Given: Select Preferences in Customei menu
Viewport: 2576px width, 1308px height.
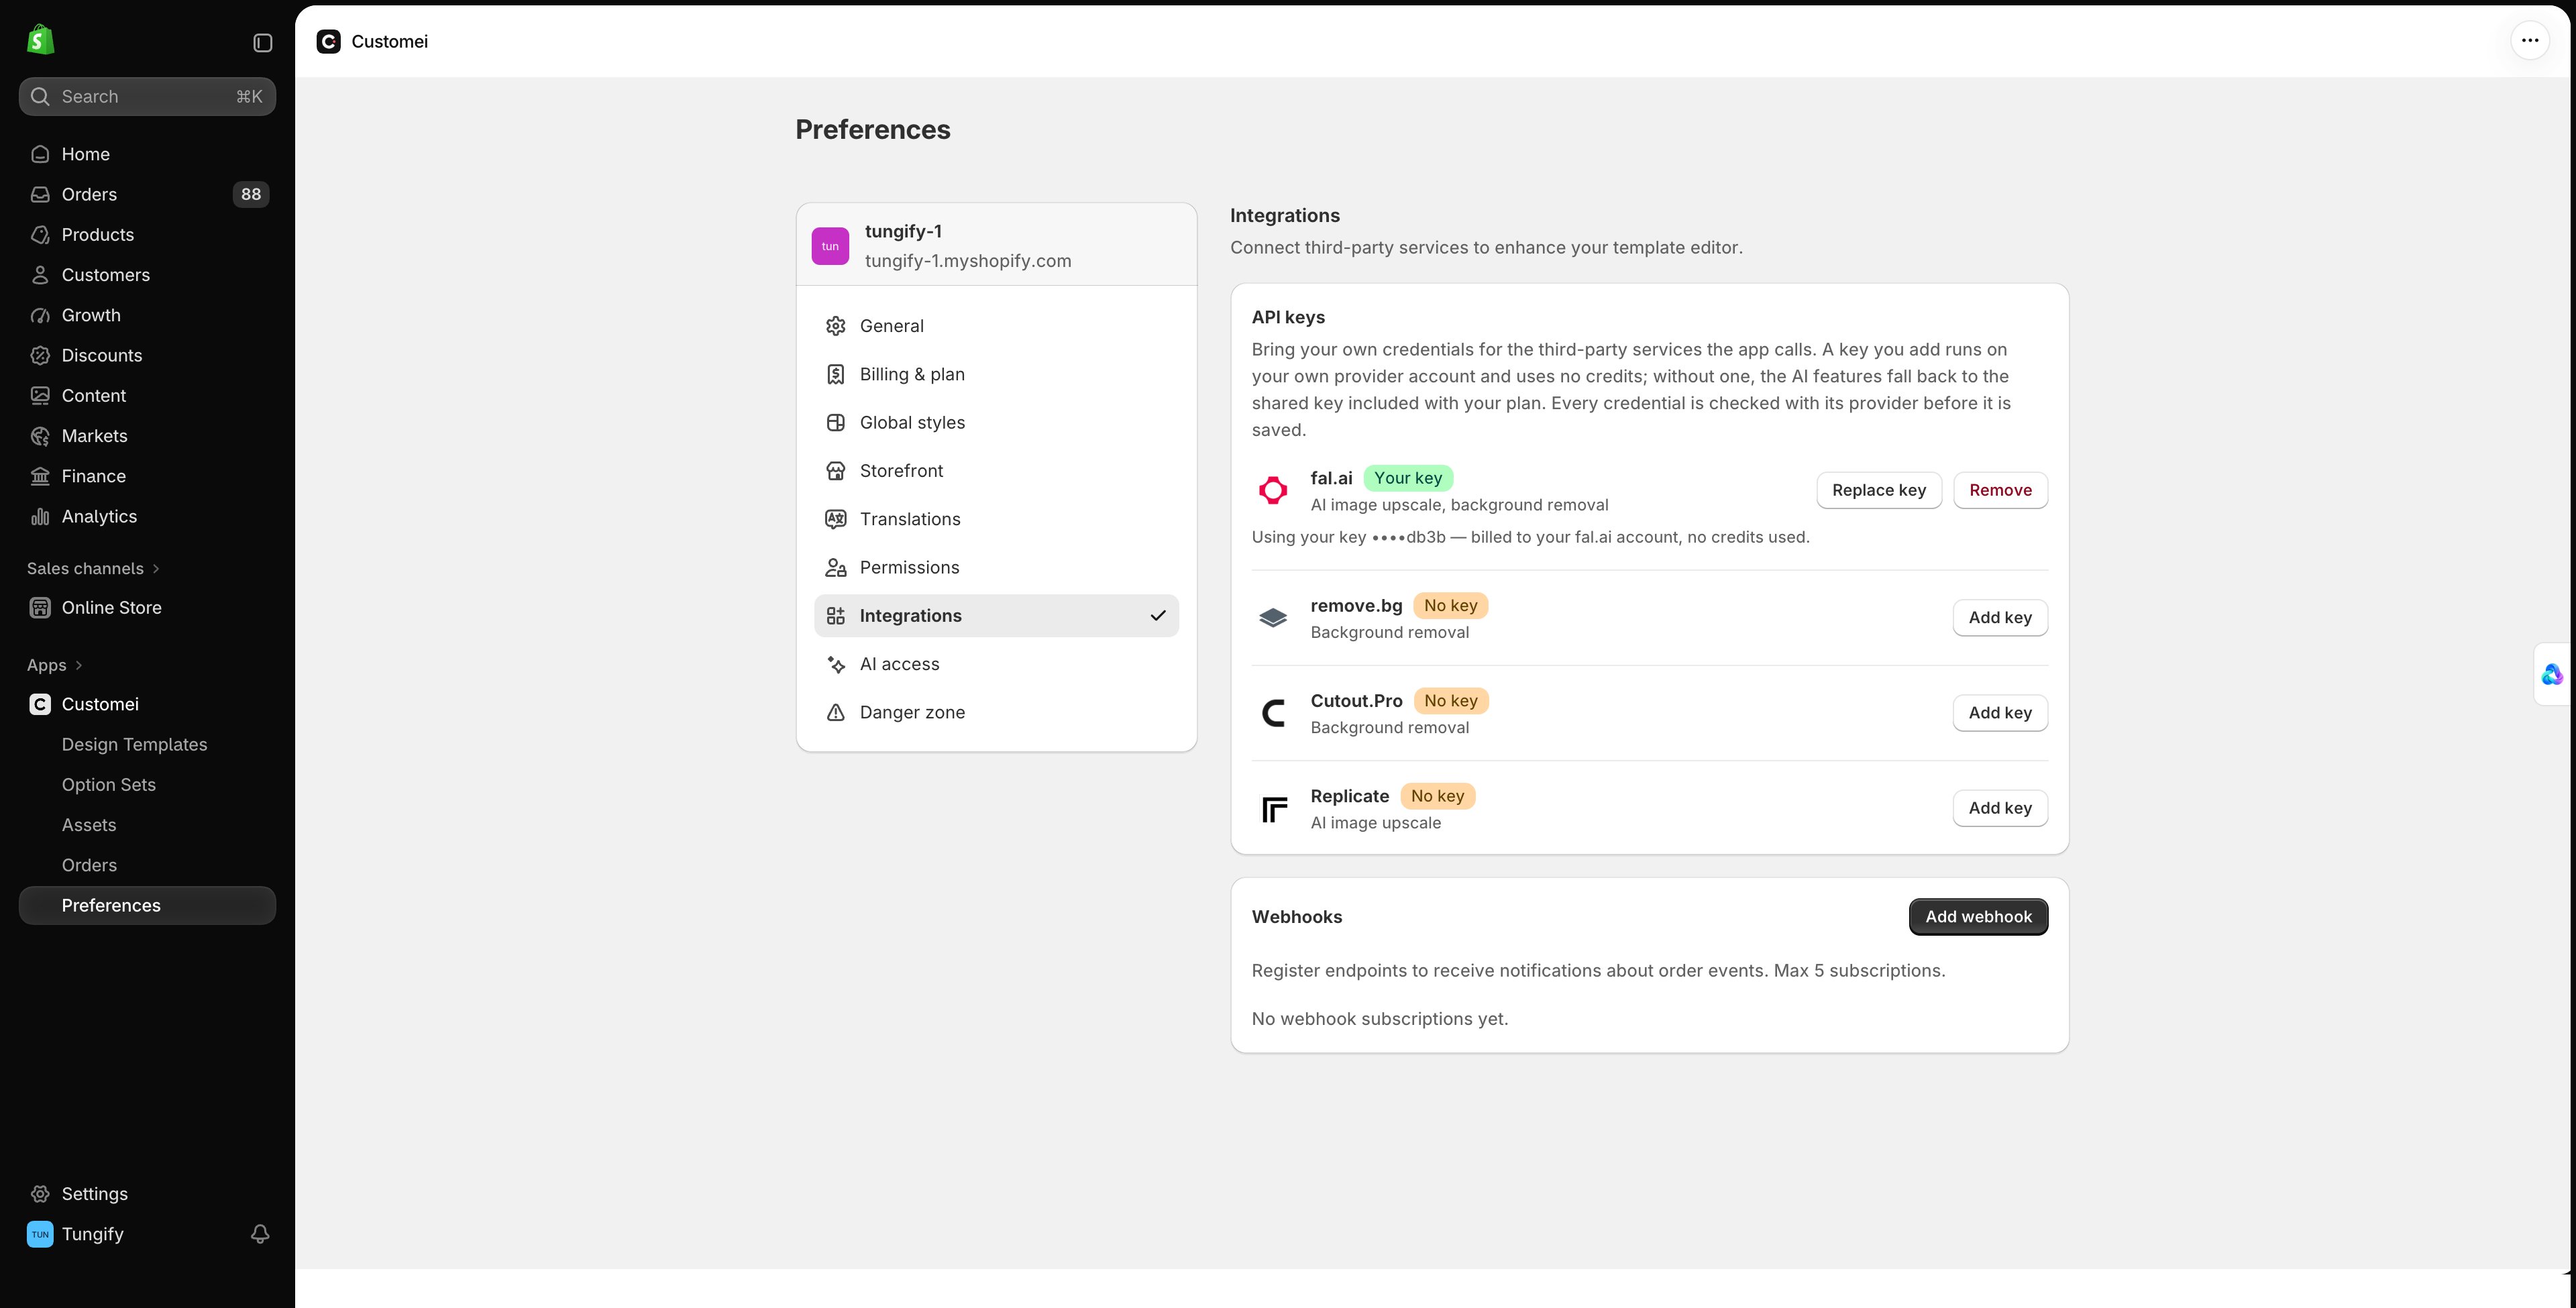Looking at the screenshot, I should (x=147, y=905).
